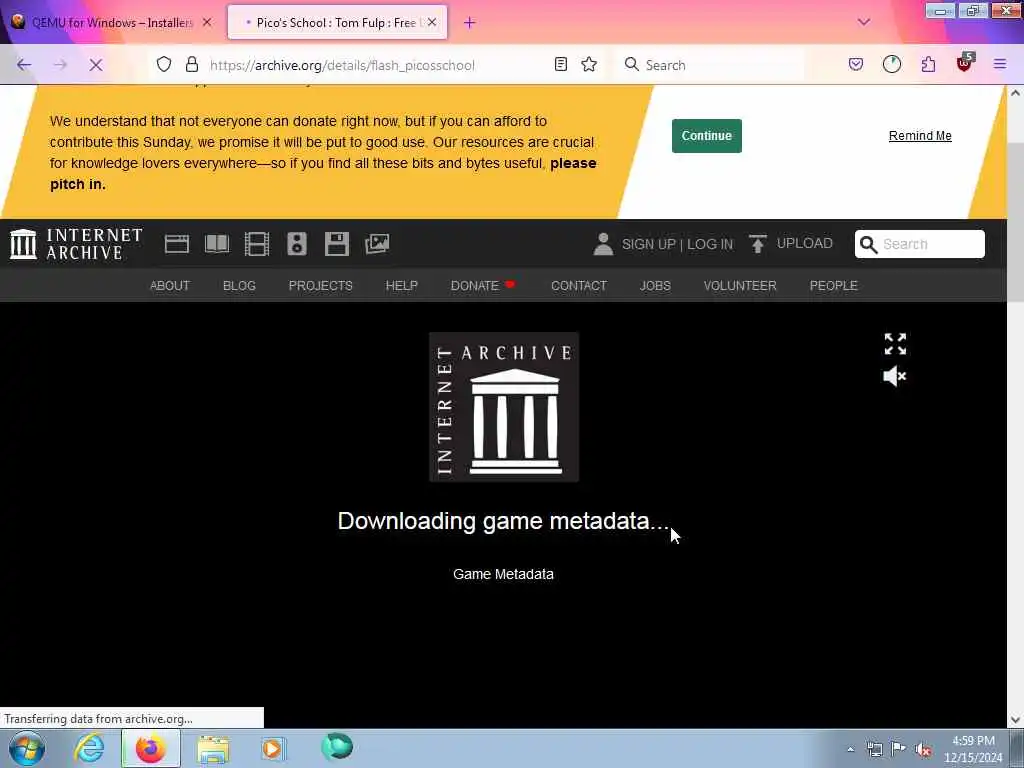Image resolution: width=1024 pixels, height=768 pixels.
Task: Open the CONTACT menu item
Action: pos(579,285)
